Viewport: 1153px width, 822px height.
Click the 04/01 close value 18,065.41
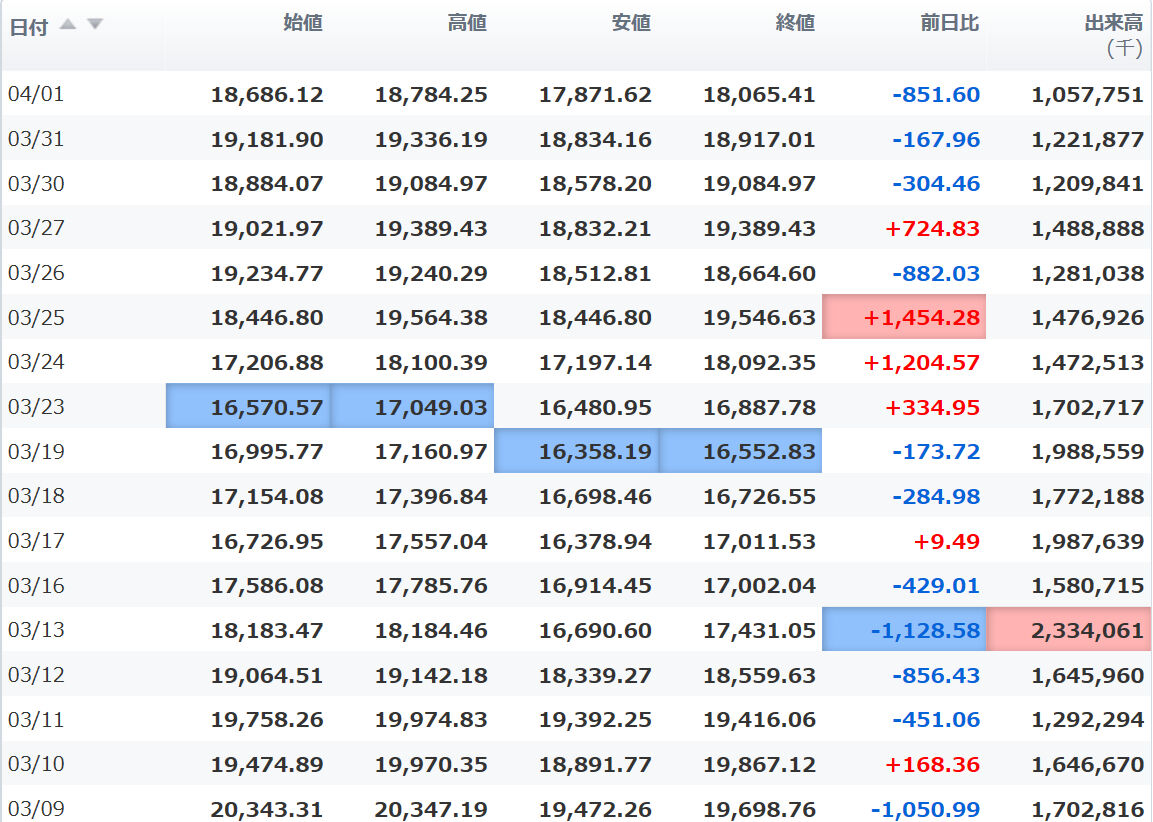[759, 95]
